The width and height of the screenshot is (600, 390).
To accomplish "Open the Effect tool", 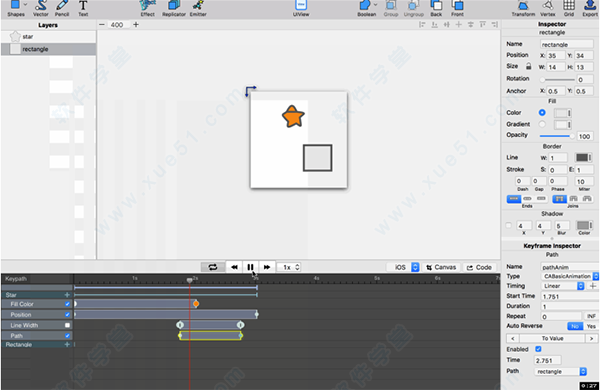I will tap(147, 8).
